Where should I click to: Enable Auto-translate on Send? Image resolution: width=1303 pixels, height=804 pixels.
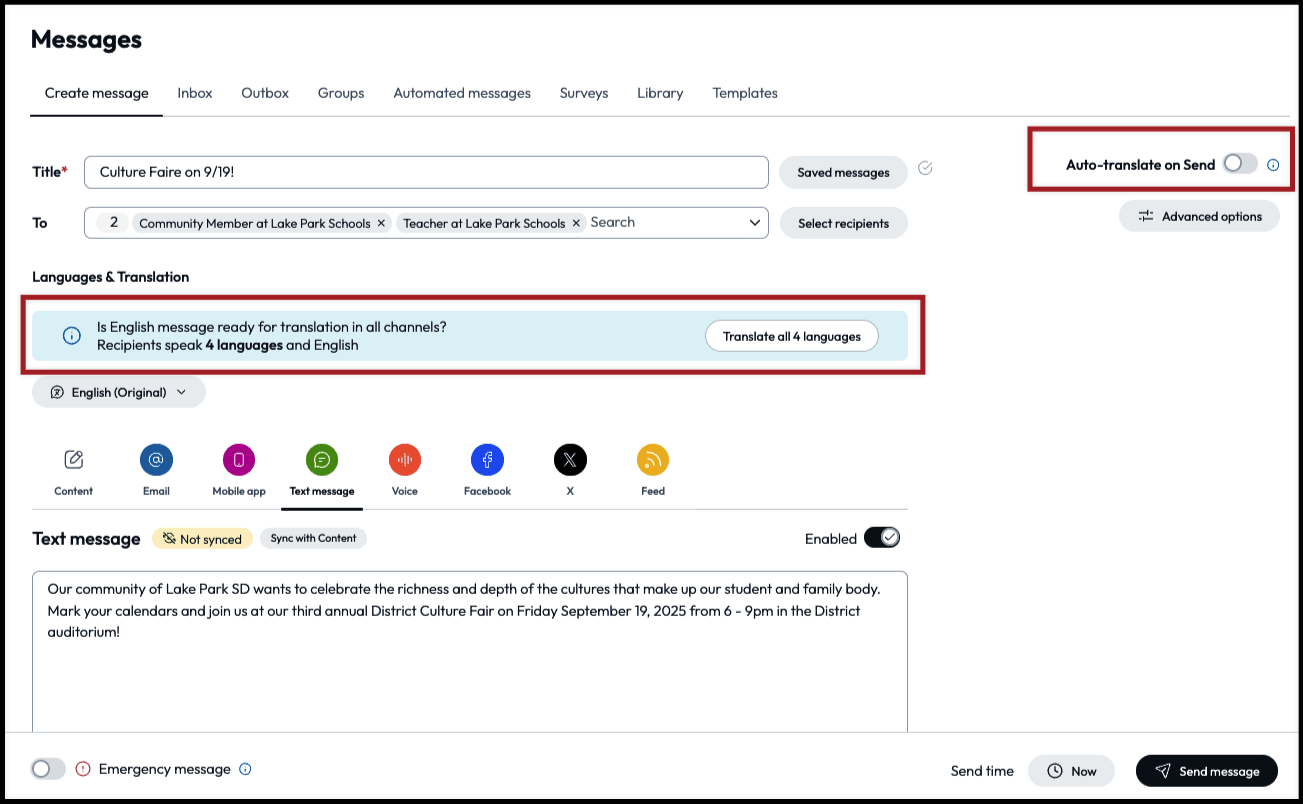pyautogui.click(x=1237, y=162)
